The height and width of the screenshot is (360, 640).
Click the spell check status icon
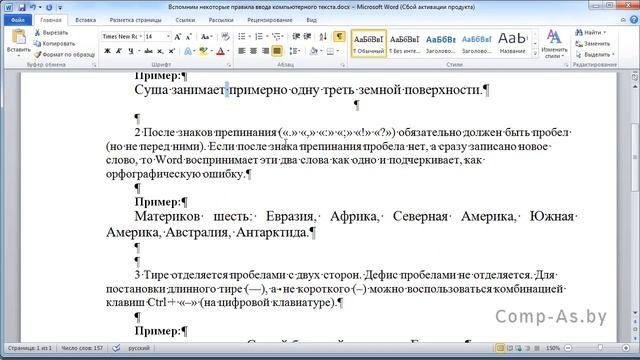click(116, 348)
